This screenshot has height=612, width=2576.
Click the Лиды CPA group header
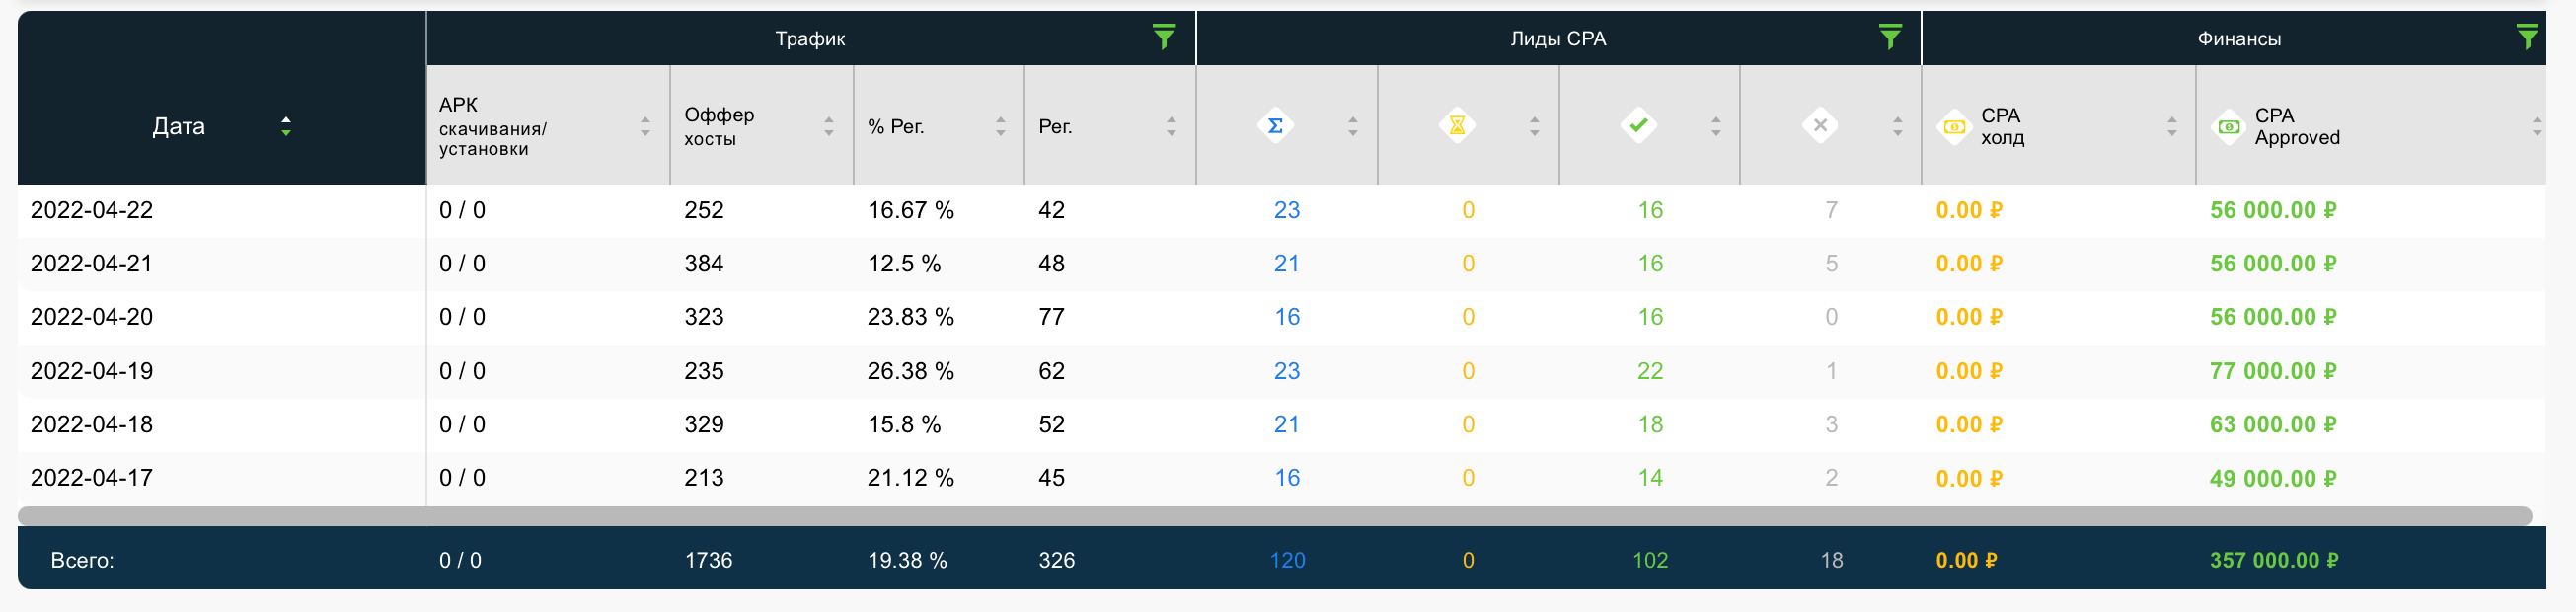1558,39
